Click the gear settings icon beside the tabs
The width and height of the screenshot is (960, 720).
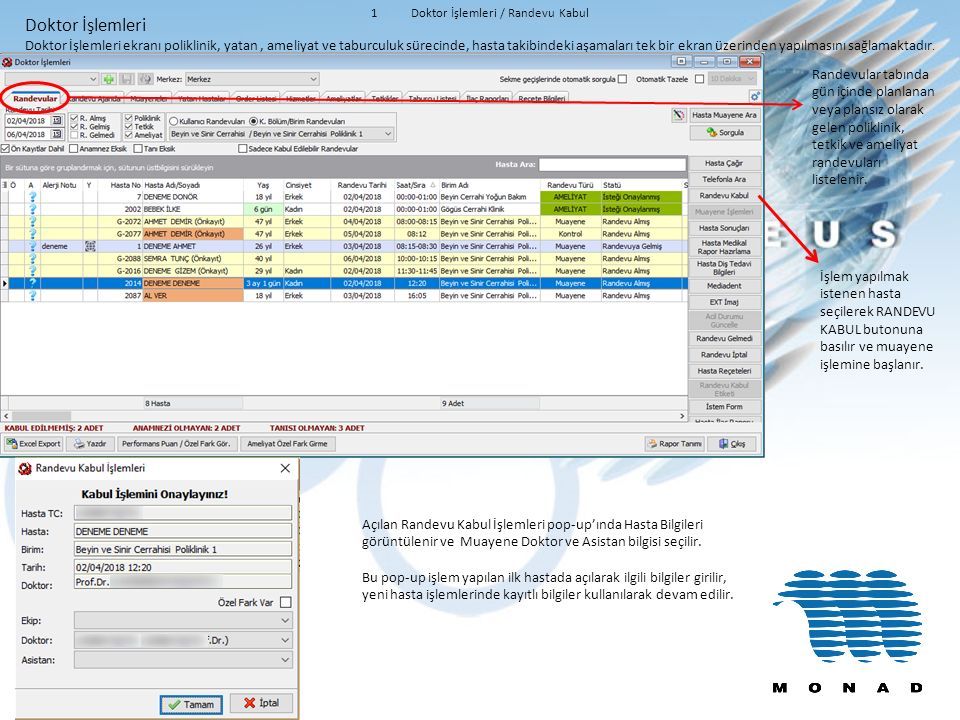click(755, 97)
